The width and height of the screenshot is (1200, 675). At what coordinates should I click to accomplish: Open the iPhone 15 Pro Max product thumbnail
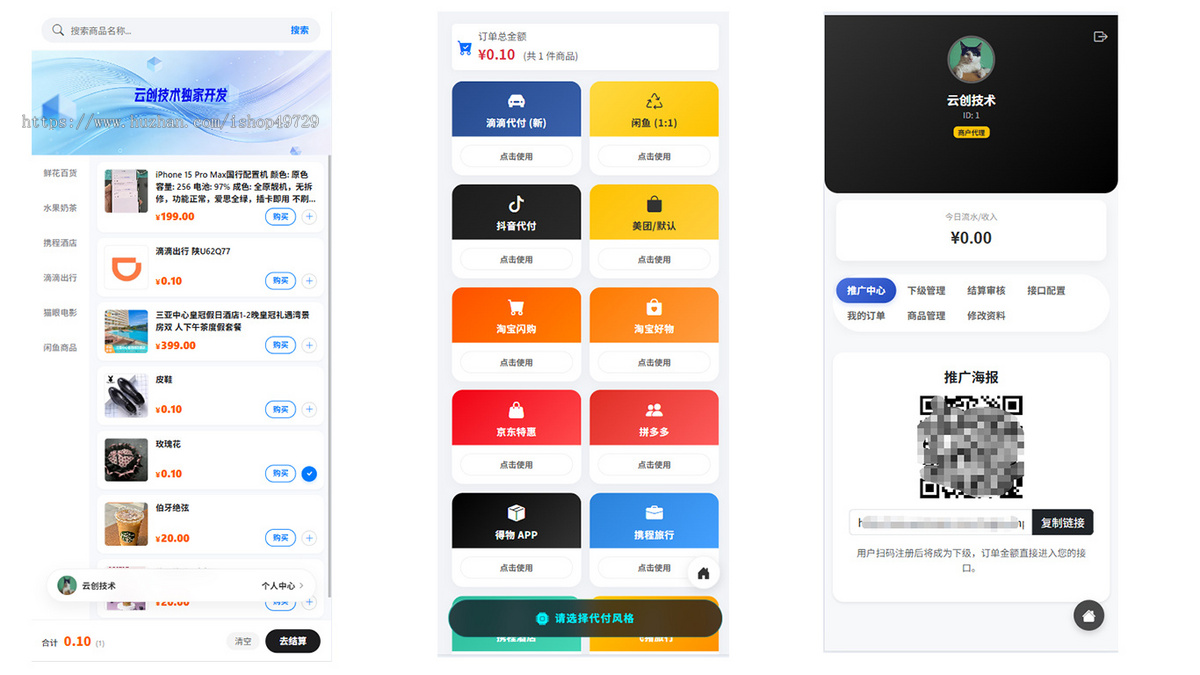pyautogui.click(x=126, y=190)
